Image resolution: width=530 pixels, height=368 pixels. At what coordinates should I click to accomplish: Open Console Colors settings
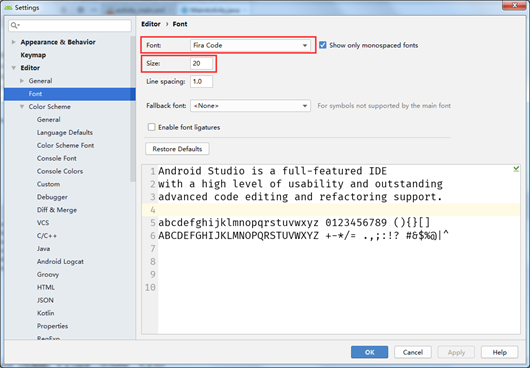pyautogui.click(x=60, y=171)
